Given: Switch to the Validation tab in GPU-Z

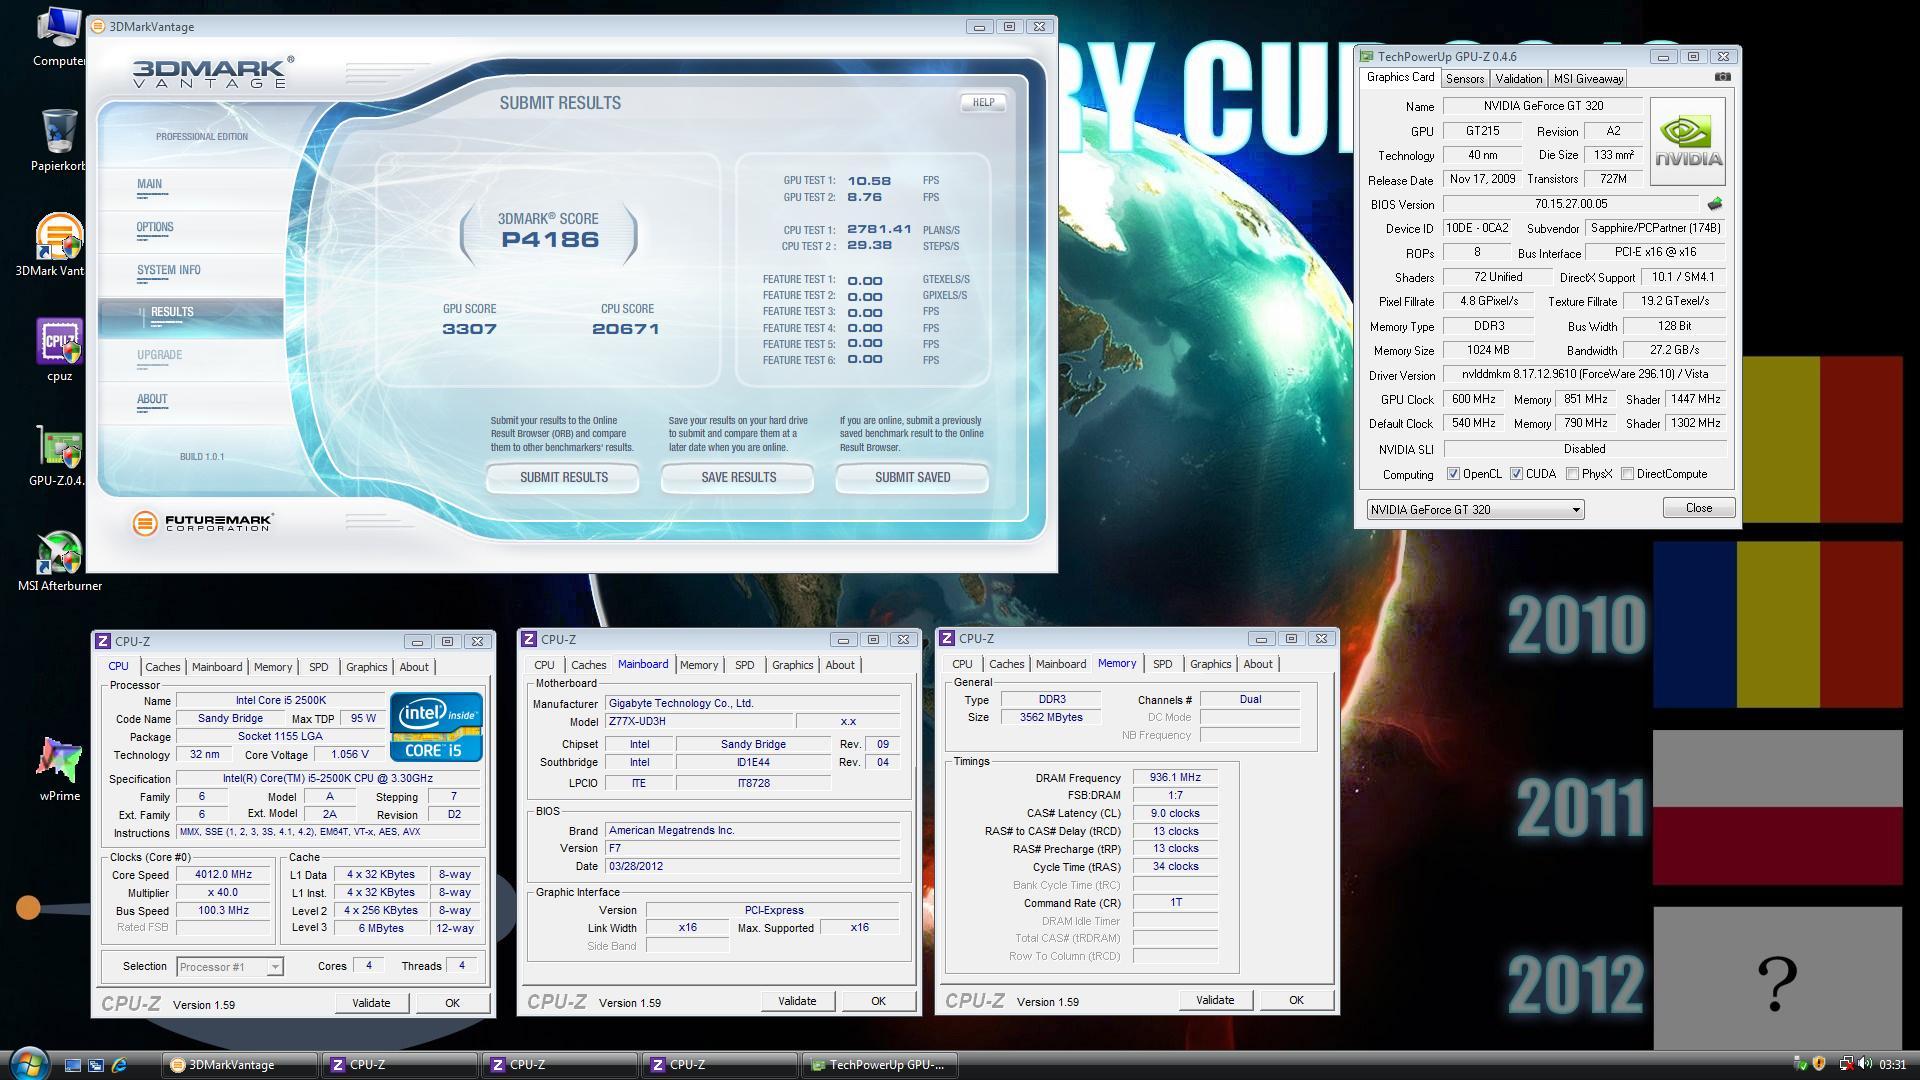Looking at the screenshot, I should [1519, 79].
